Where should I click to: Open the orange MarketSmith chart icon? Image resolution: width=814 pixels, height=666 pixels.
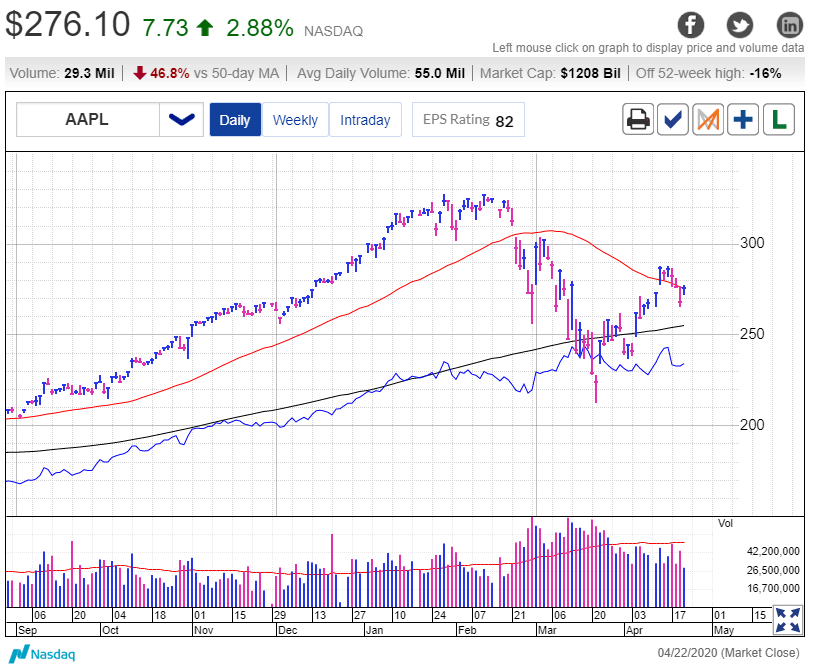pyautogui.click(x=708, y=119)
